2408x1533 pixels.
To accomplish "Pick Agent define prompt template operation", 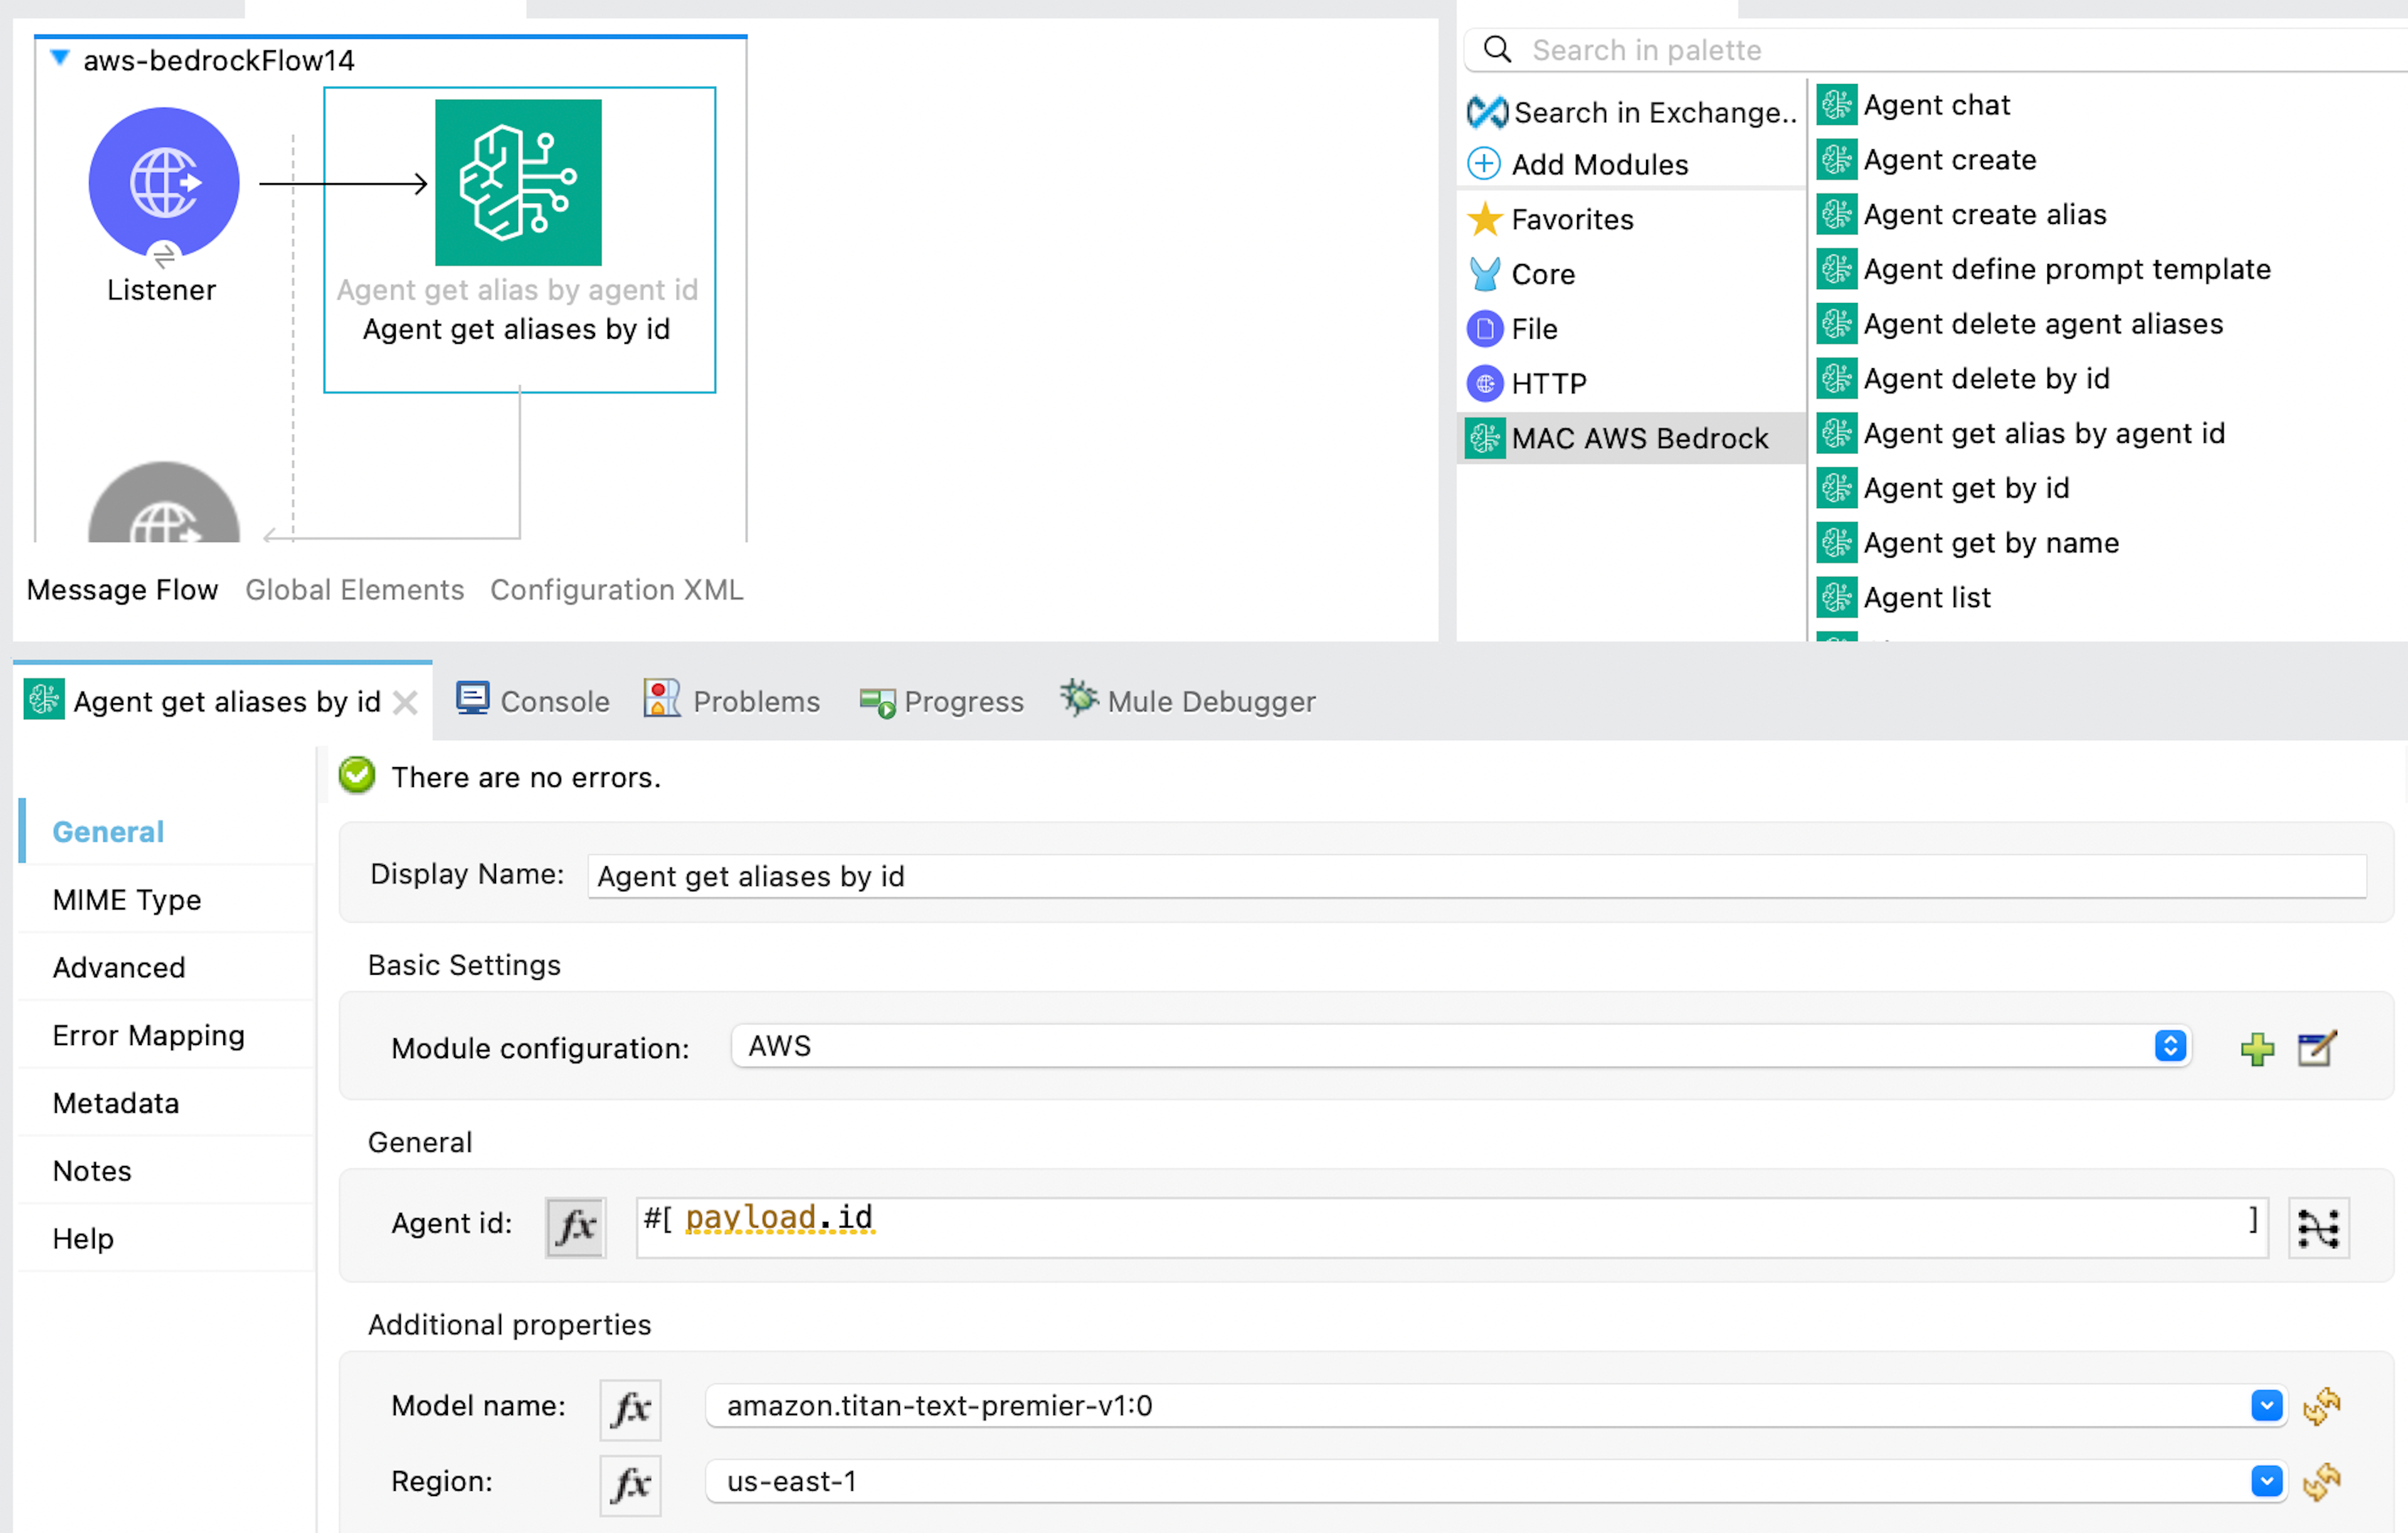I will coord(2043,269).
